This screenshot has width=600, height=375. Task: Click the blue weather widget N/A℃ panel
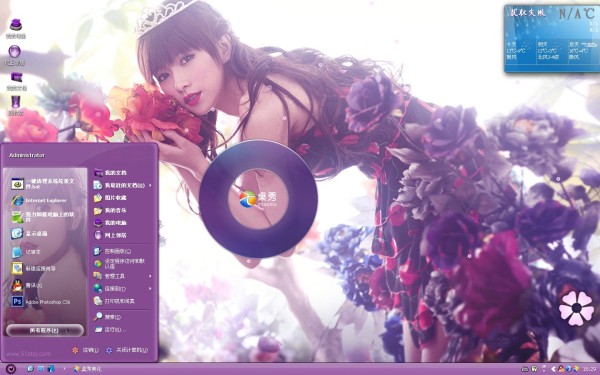point(552,39)
